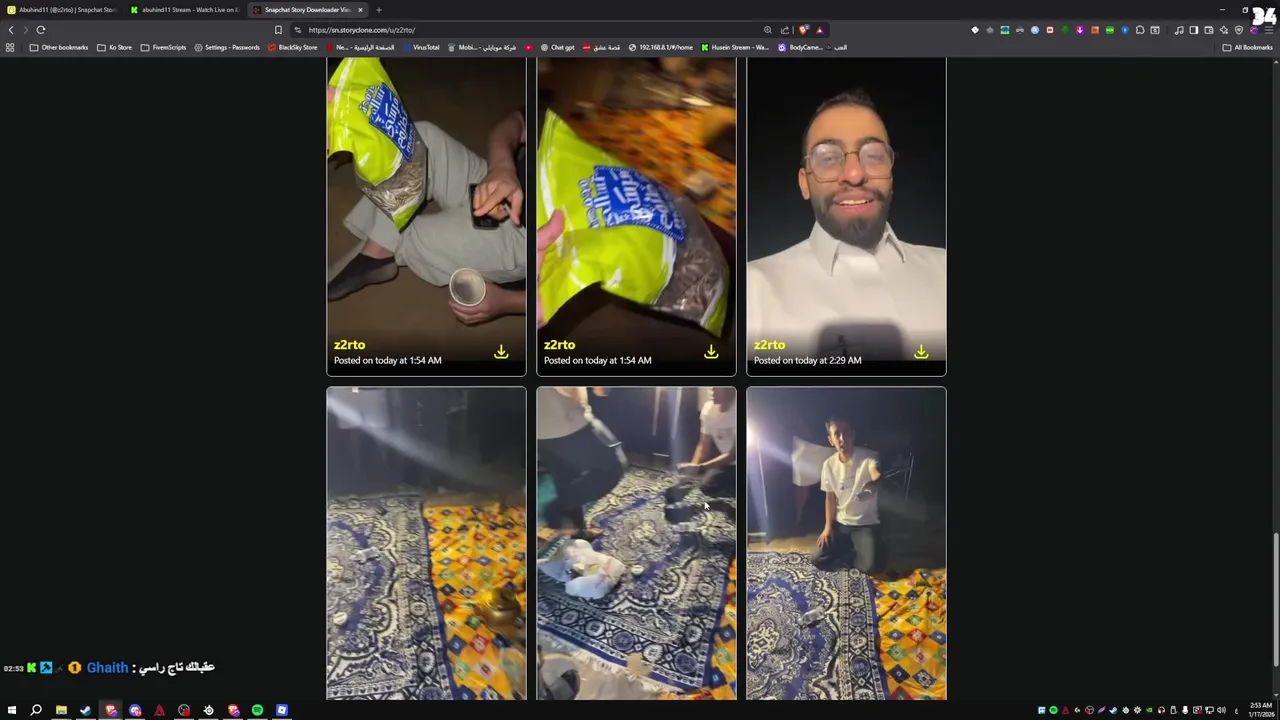This screenshot has height=720, width=1280.
Task: Open Discord from the taskbar
Action: click(135, 710)
